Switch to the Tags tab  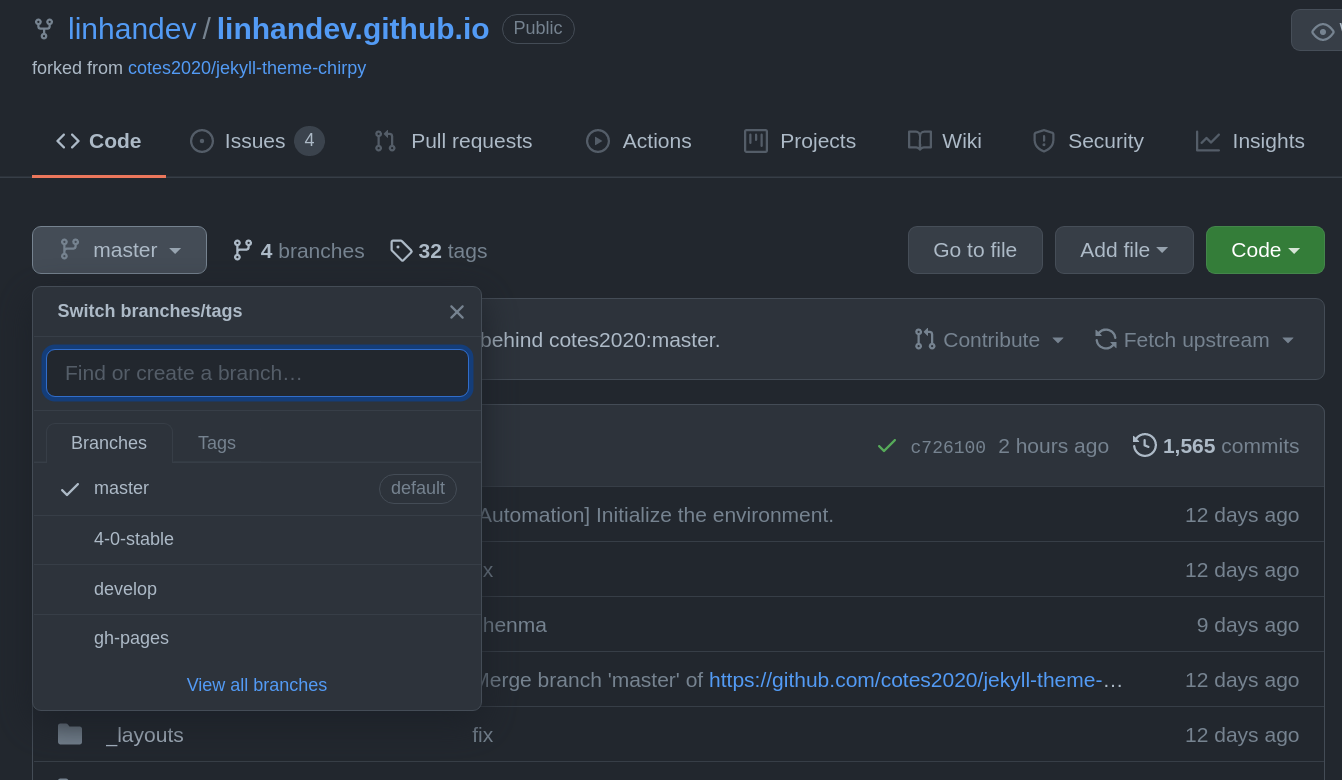(216, 443)
